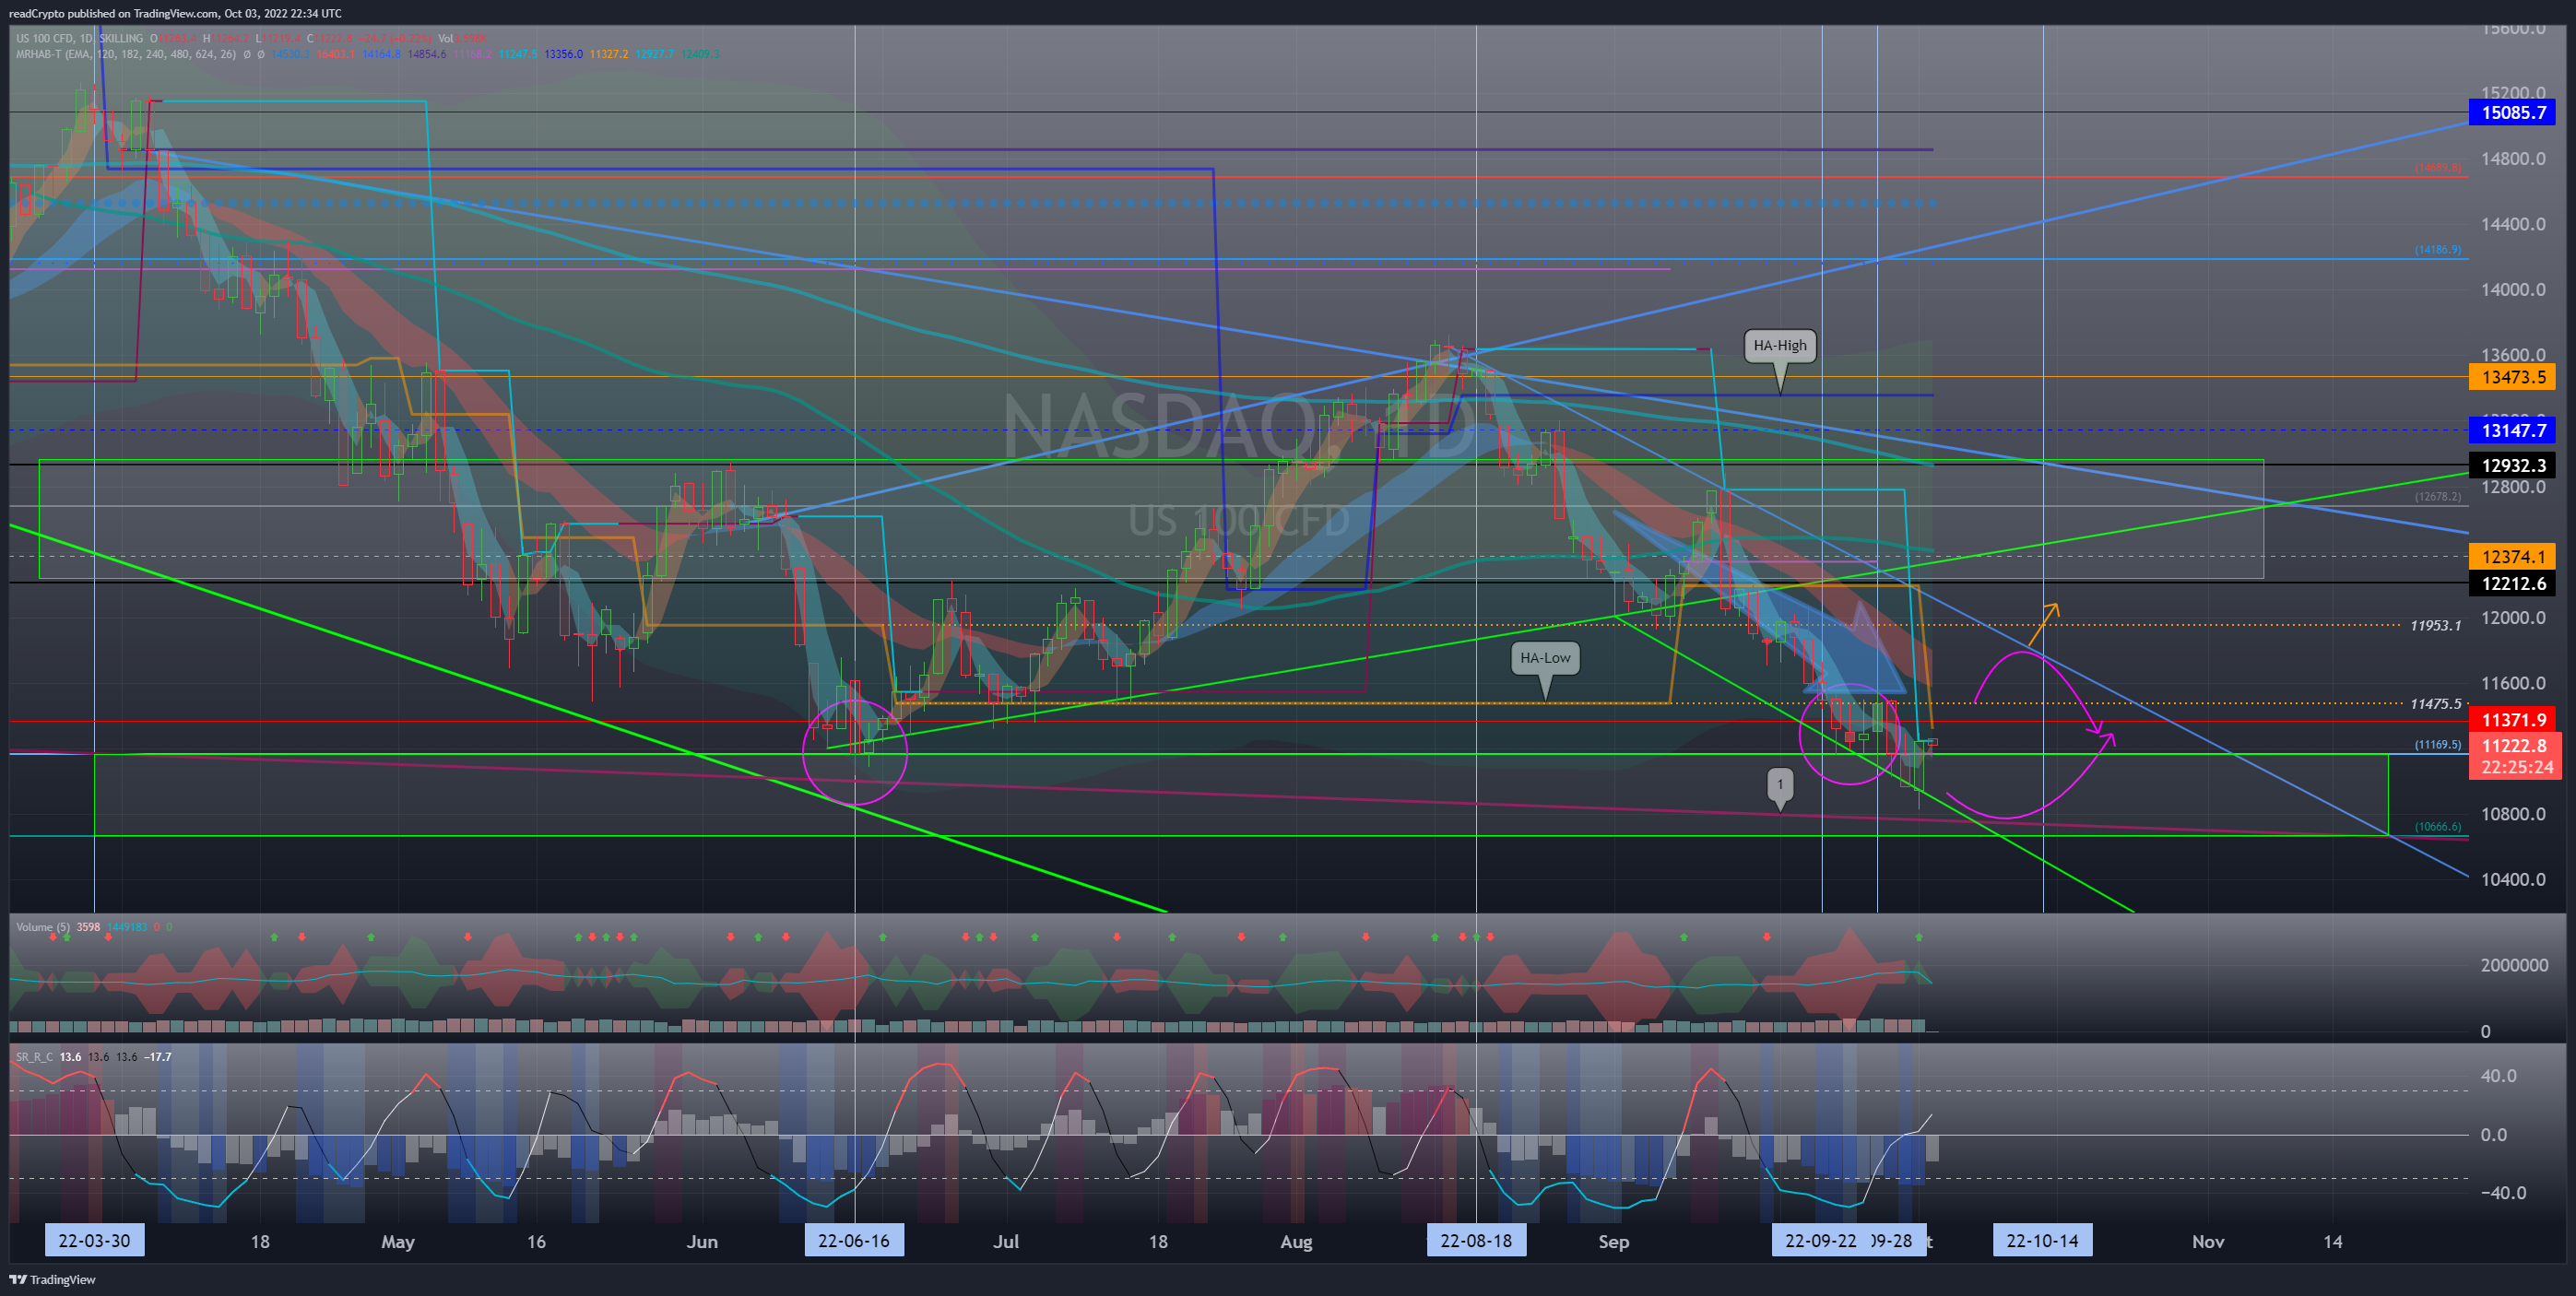
Task: Select the 22-09-22 date marker
Action: click(x=1820, y=1241)
